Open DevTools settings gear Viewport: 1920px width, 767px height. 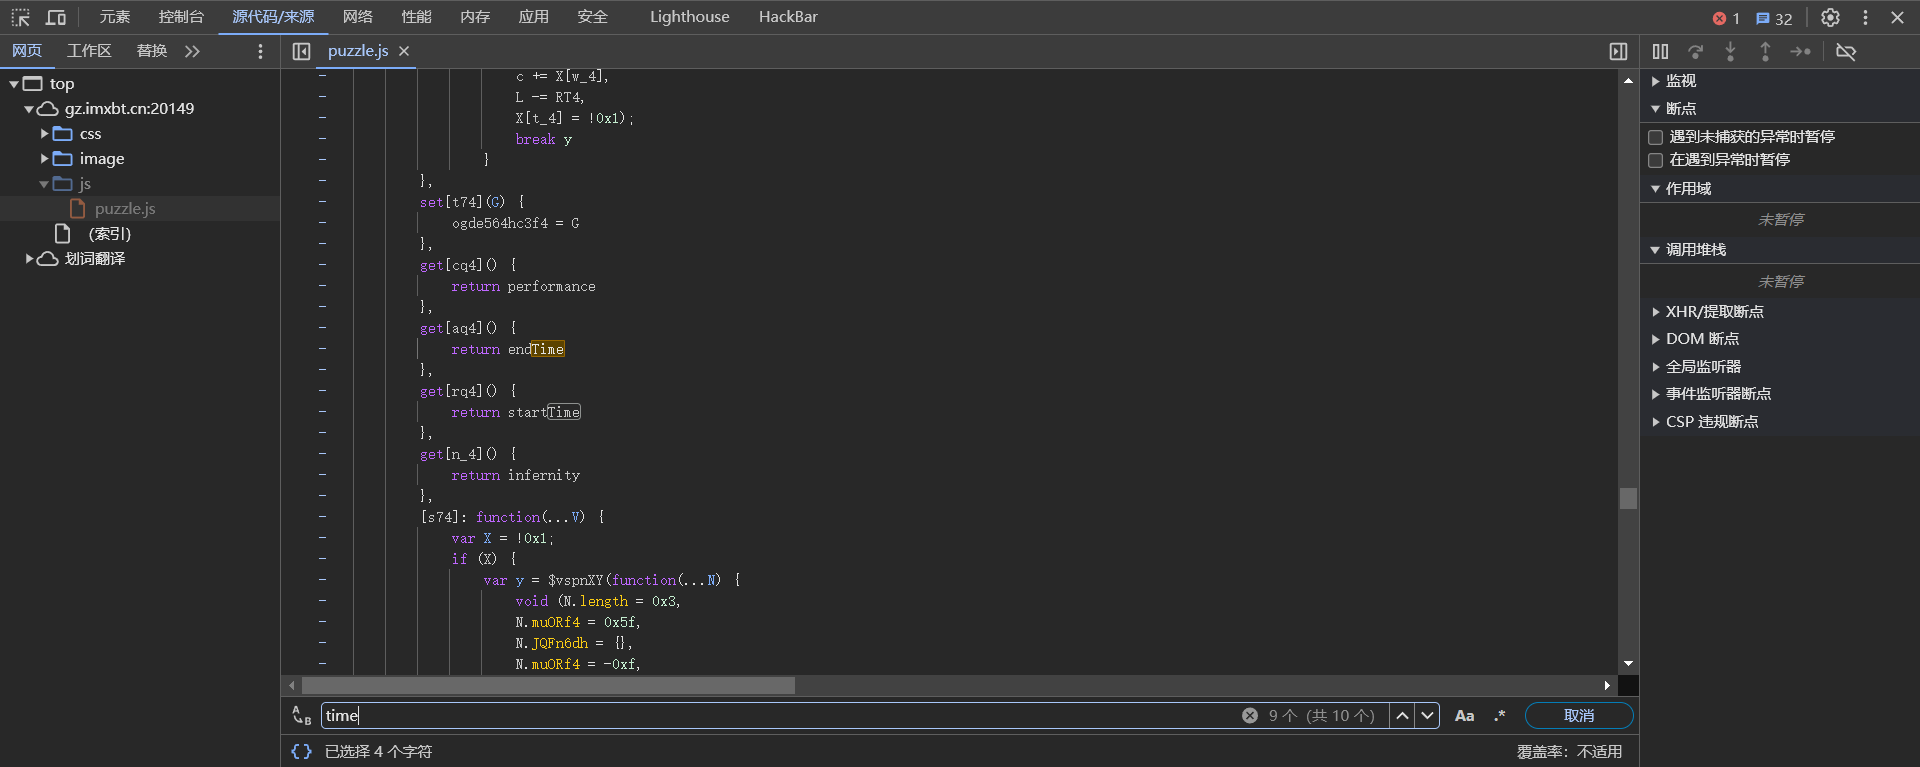click(x=1830, y=17)
